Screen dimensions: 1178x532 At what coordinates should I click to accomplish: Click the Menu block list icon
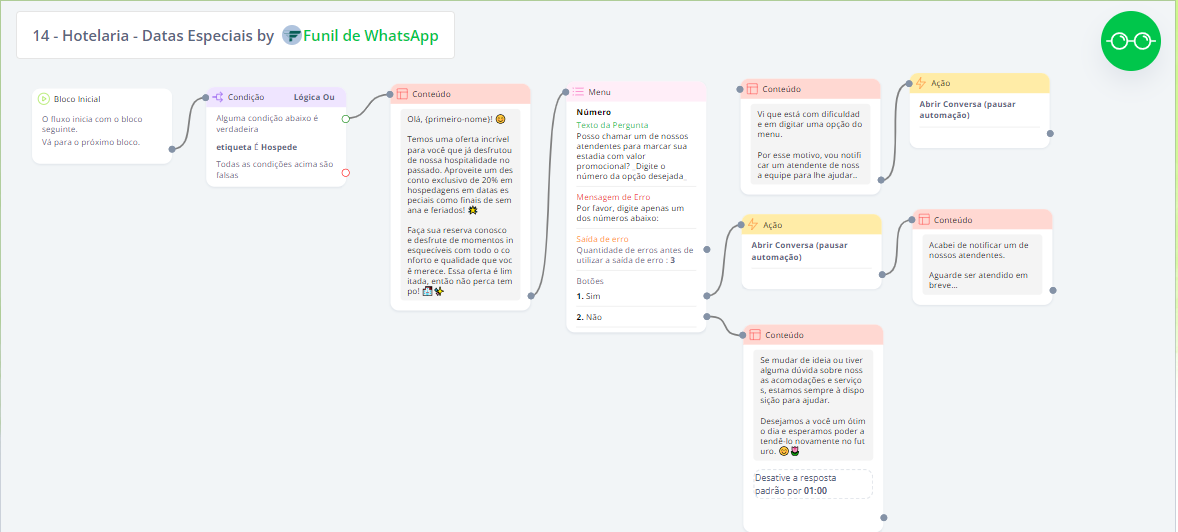[x=578, y=92]
